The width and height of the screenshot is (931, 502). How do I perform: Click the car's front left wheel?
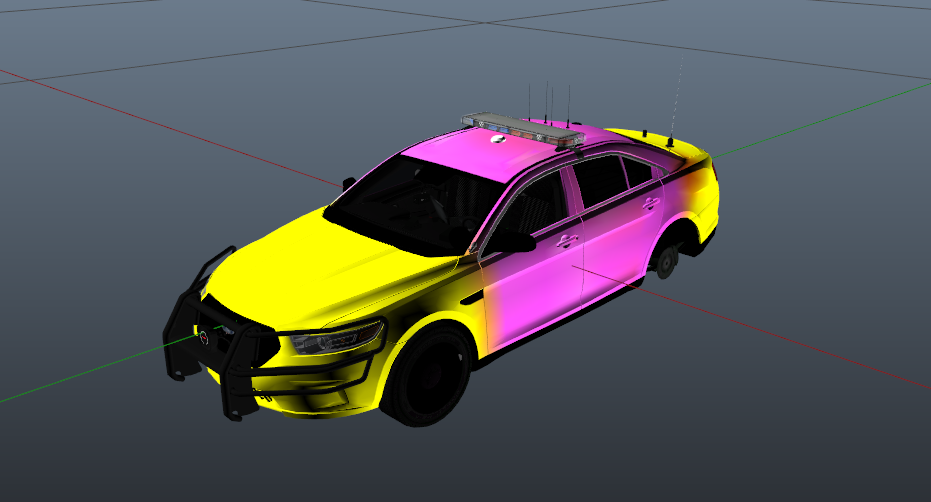click(428, 374)
